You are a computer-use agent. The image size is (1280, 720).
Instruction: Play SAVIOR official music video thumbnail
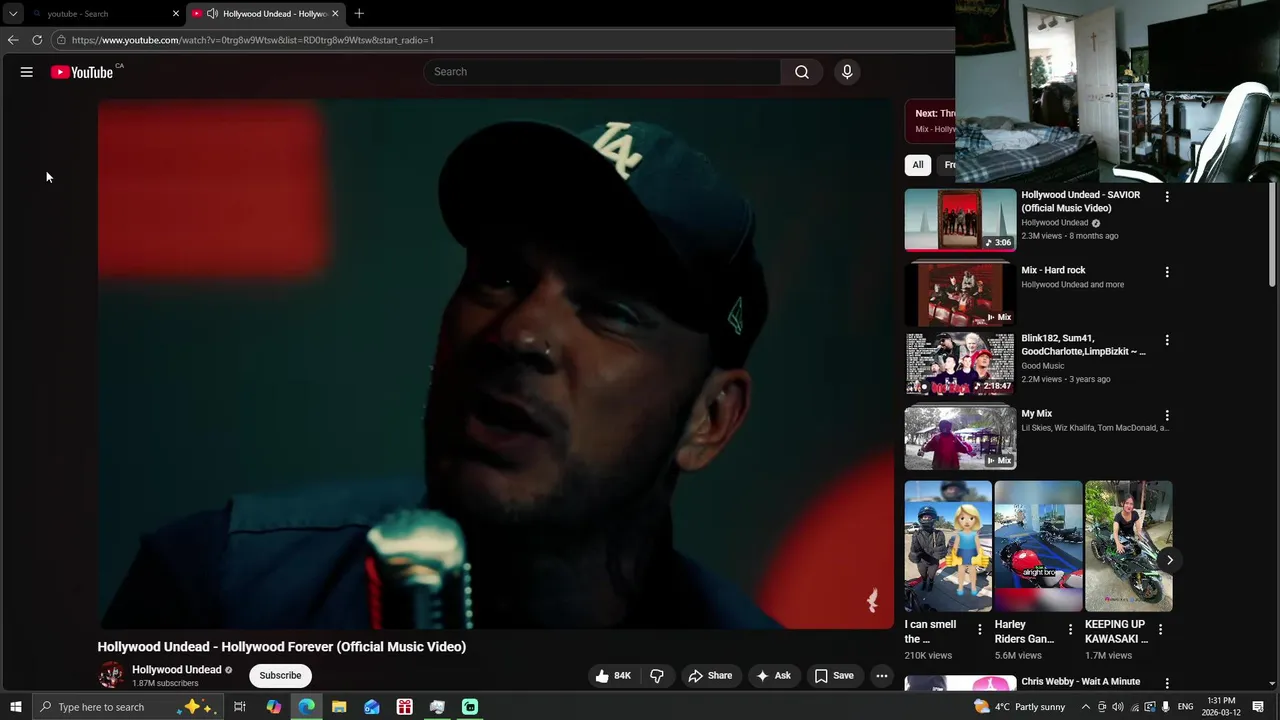[x=960, y=220]
